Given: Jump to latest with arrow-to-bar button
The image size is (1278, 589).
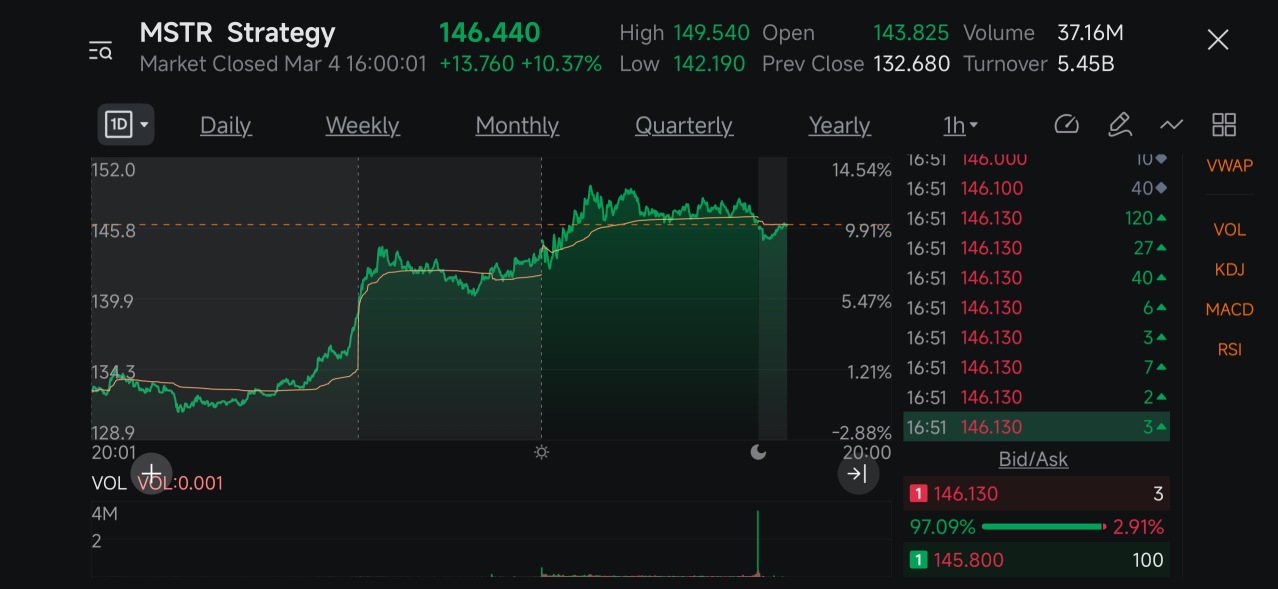Looking at the screenshot, I should tap(858, 473).
